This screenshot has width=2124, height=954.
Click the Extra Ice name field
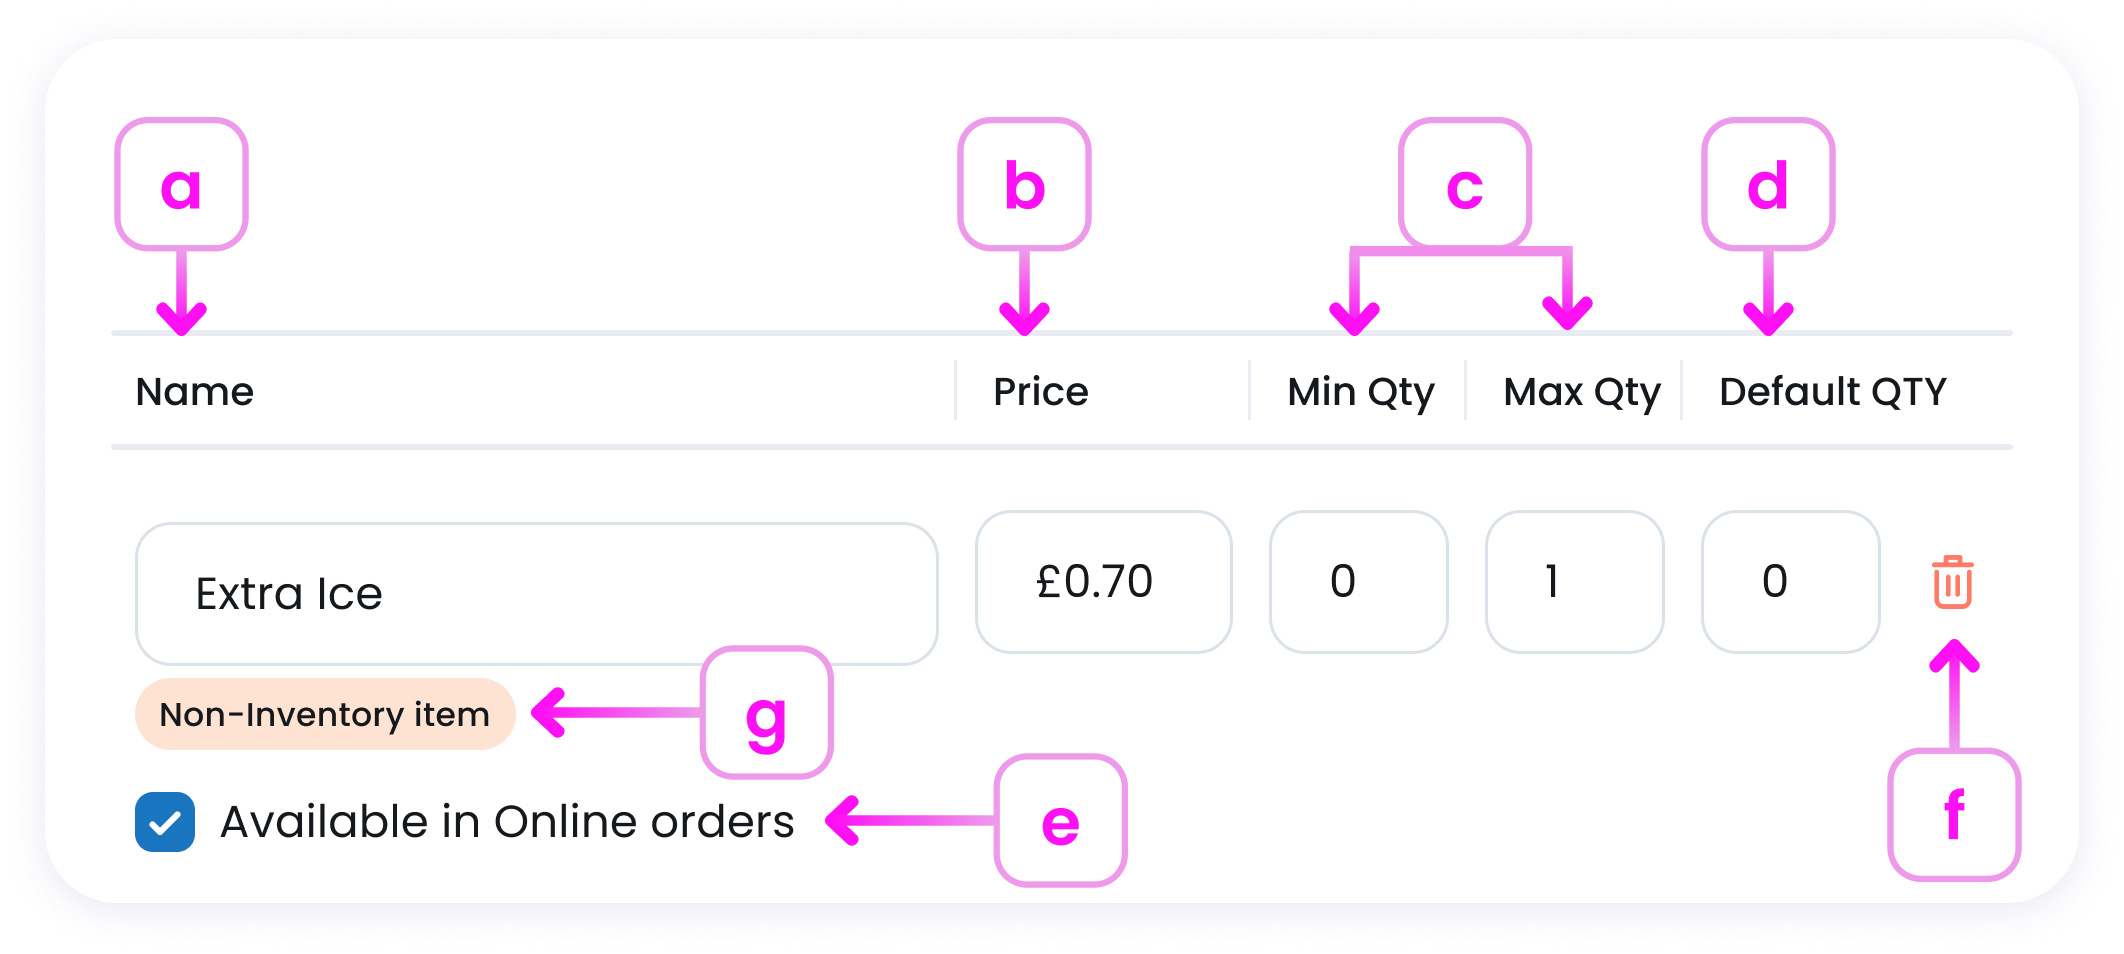(536, 594)
